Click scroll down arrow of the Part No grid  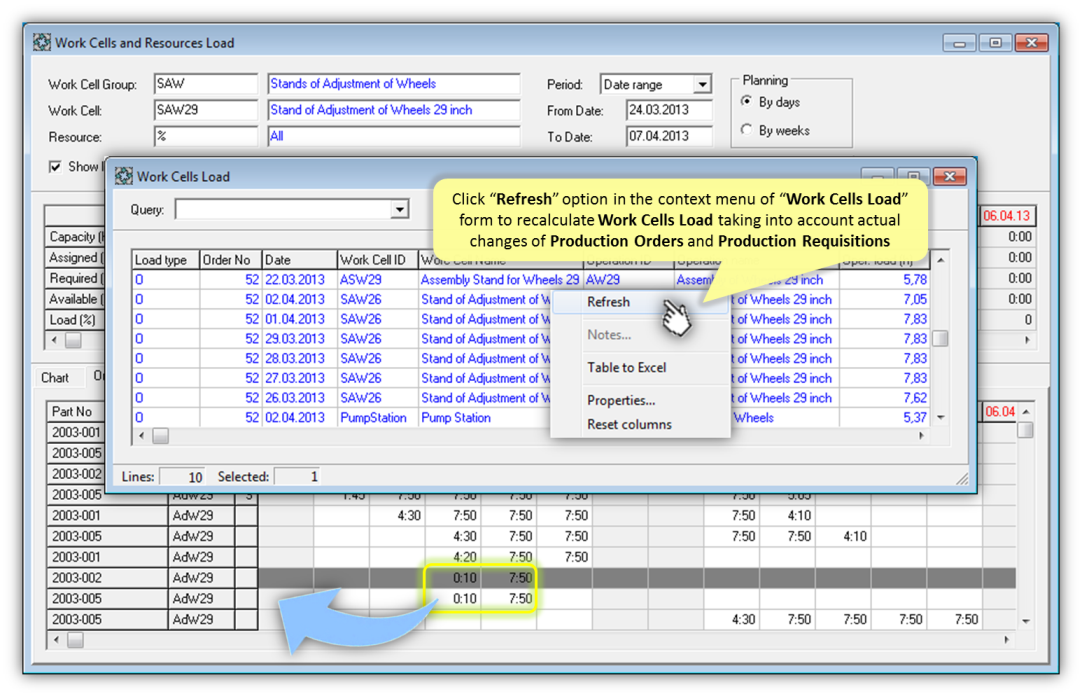pos(1026,621)
